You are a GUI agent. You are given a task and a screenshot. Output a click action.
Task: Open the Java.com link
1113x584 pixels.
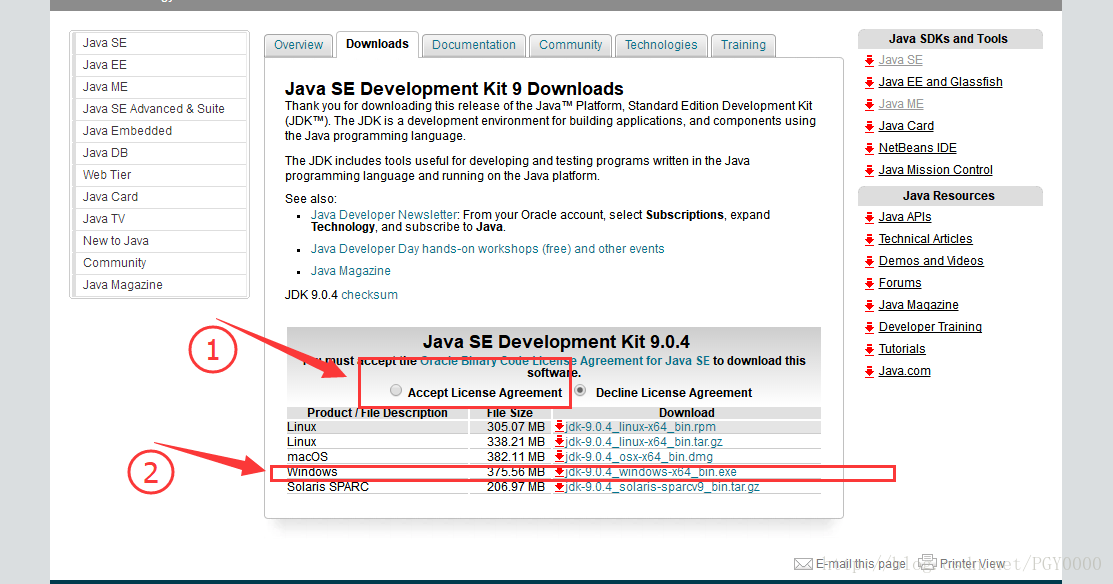click(904, 370)
